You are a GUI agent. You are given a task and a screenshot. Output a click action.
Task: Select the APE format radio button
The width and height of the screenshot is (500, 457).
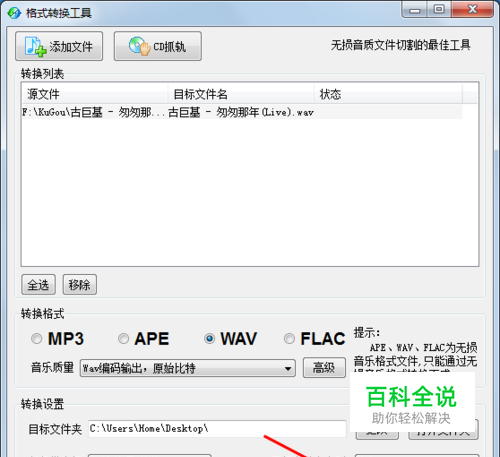123,339
